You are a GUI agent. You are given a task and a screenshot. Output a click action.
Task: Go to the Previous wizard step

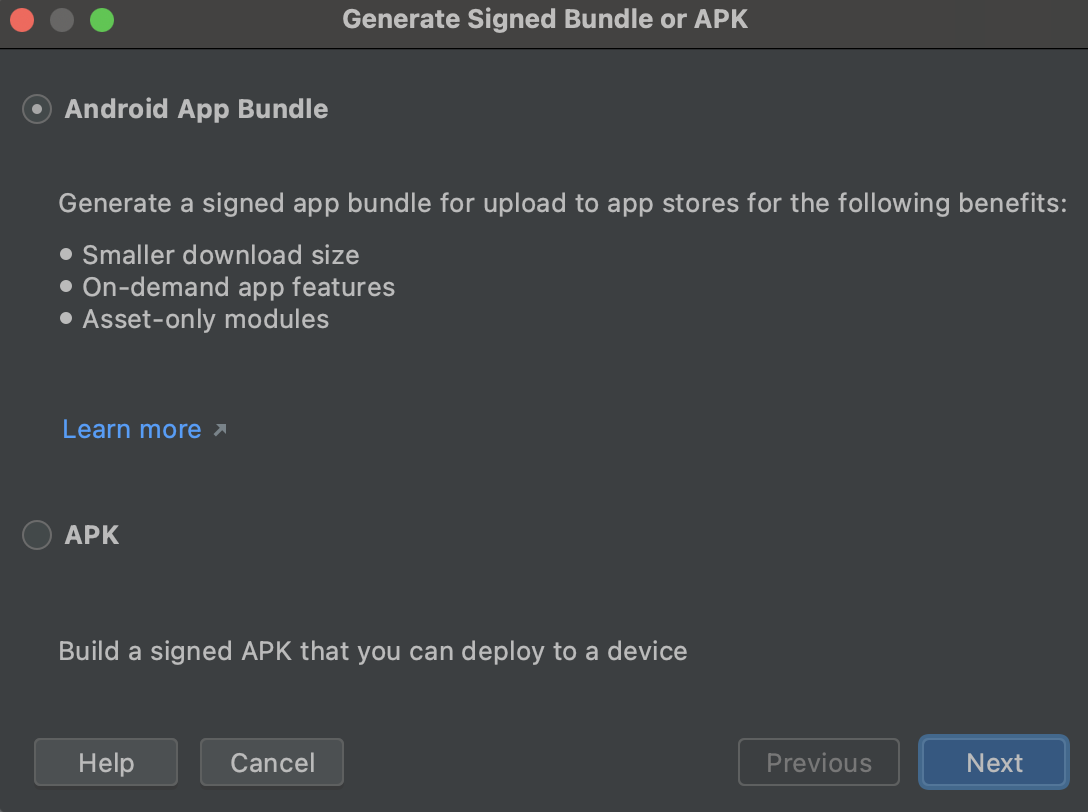819,762
